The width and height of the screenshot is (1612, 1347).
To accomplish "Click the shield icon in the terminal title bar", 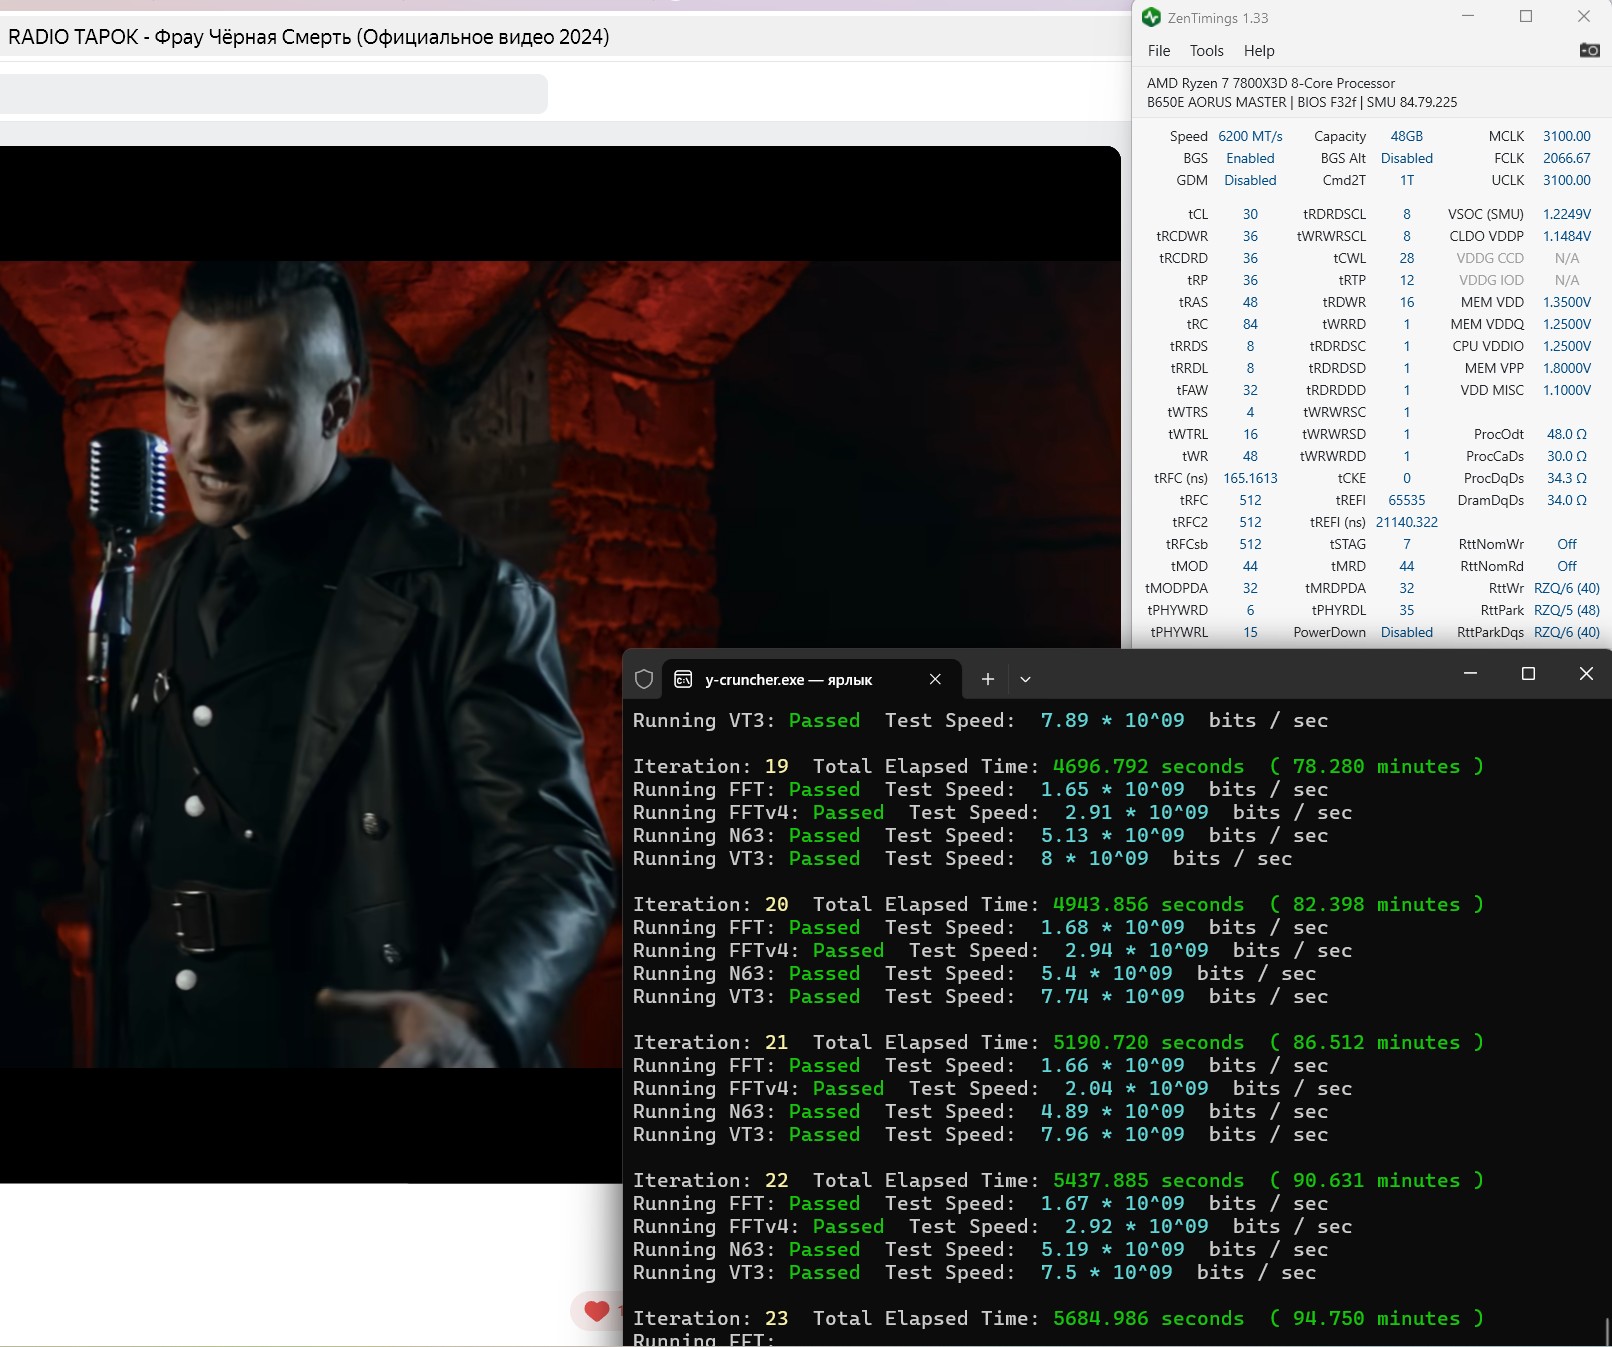I will (644, 679).
